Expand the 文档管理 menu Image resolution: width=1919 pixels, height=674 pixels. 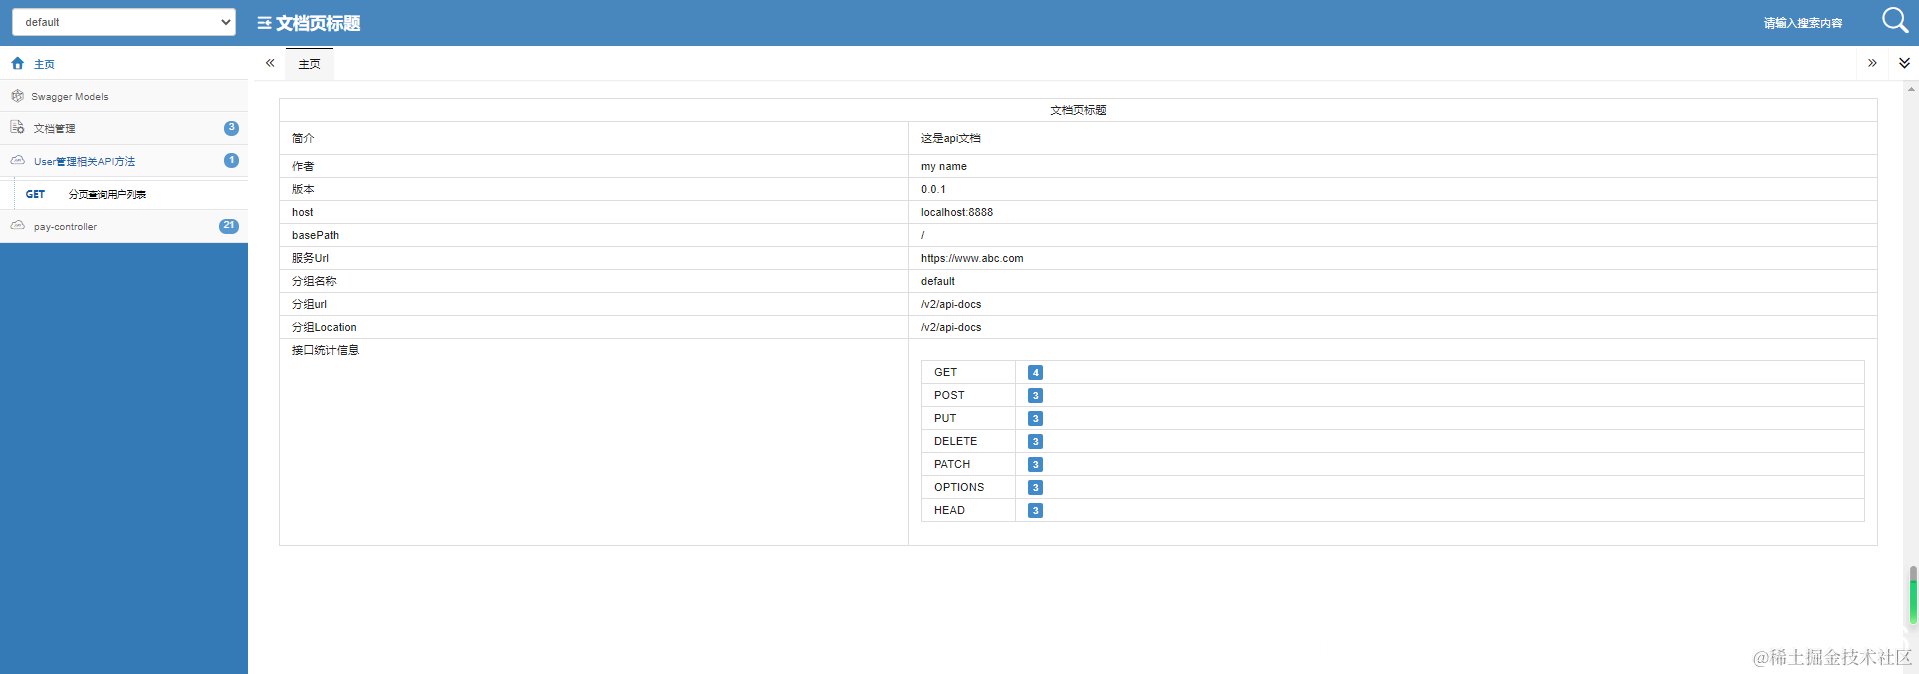[x=124, y=128]
